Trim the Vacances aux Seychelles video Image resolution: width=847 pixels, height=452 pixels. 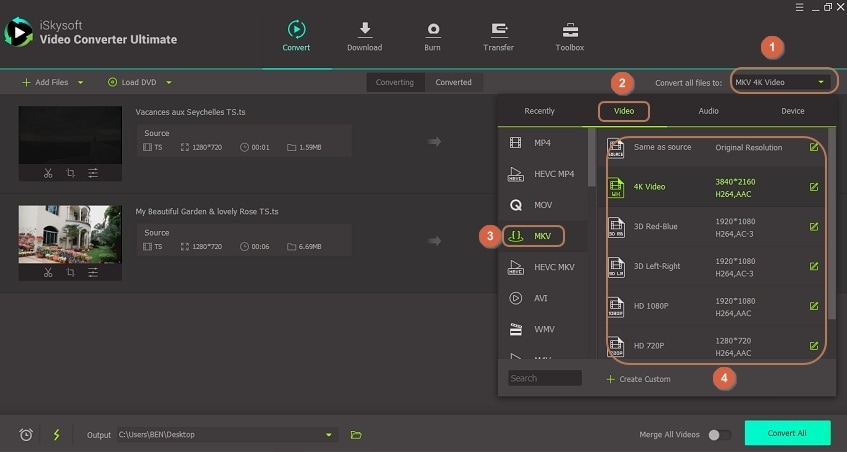pyautogui.click(x=48, y=173)
